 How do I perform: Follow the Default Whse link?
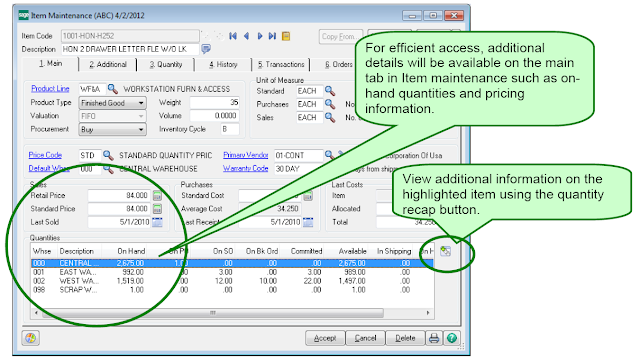49,168
